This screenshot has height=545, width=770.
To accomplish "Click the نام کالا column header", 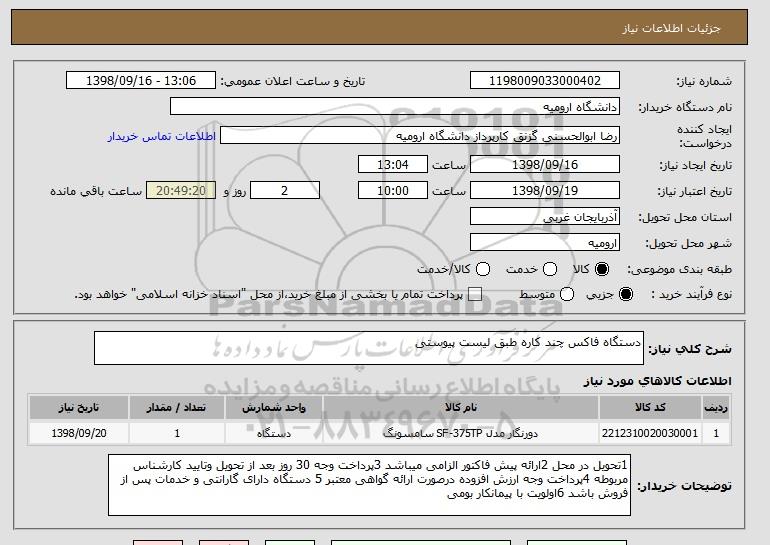I will [x=461, y=408].
